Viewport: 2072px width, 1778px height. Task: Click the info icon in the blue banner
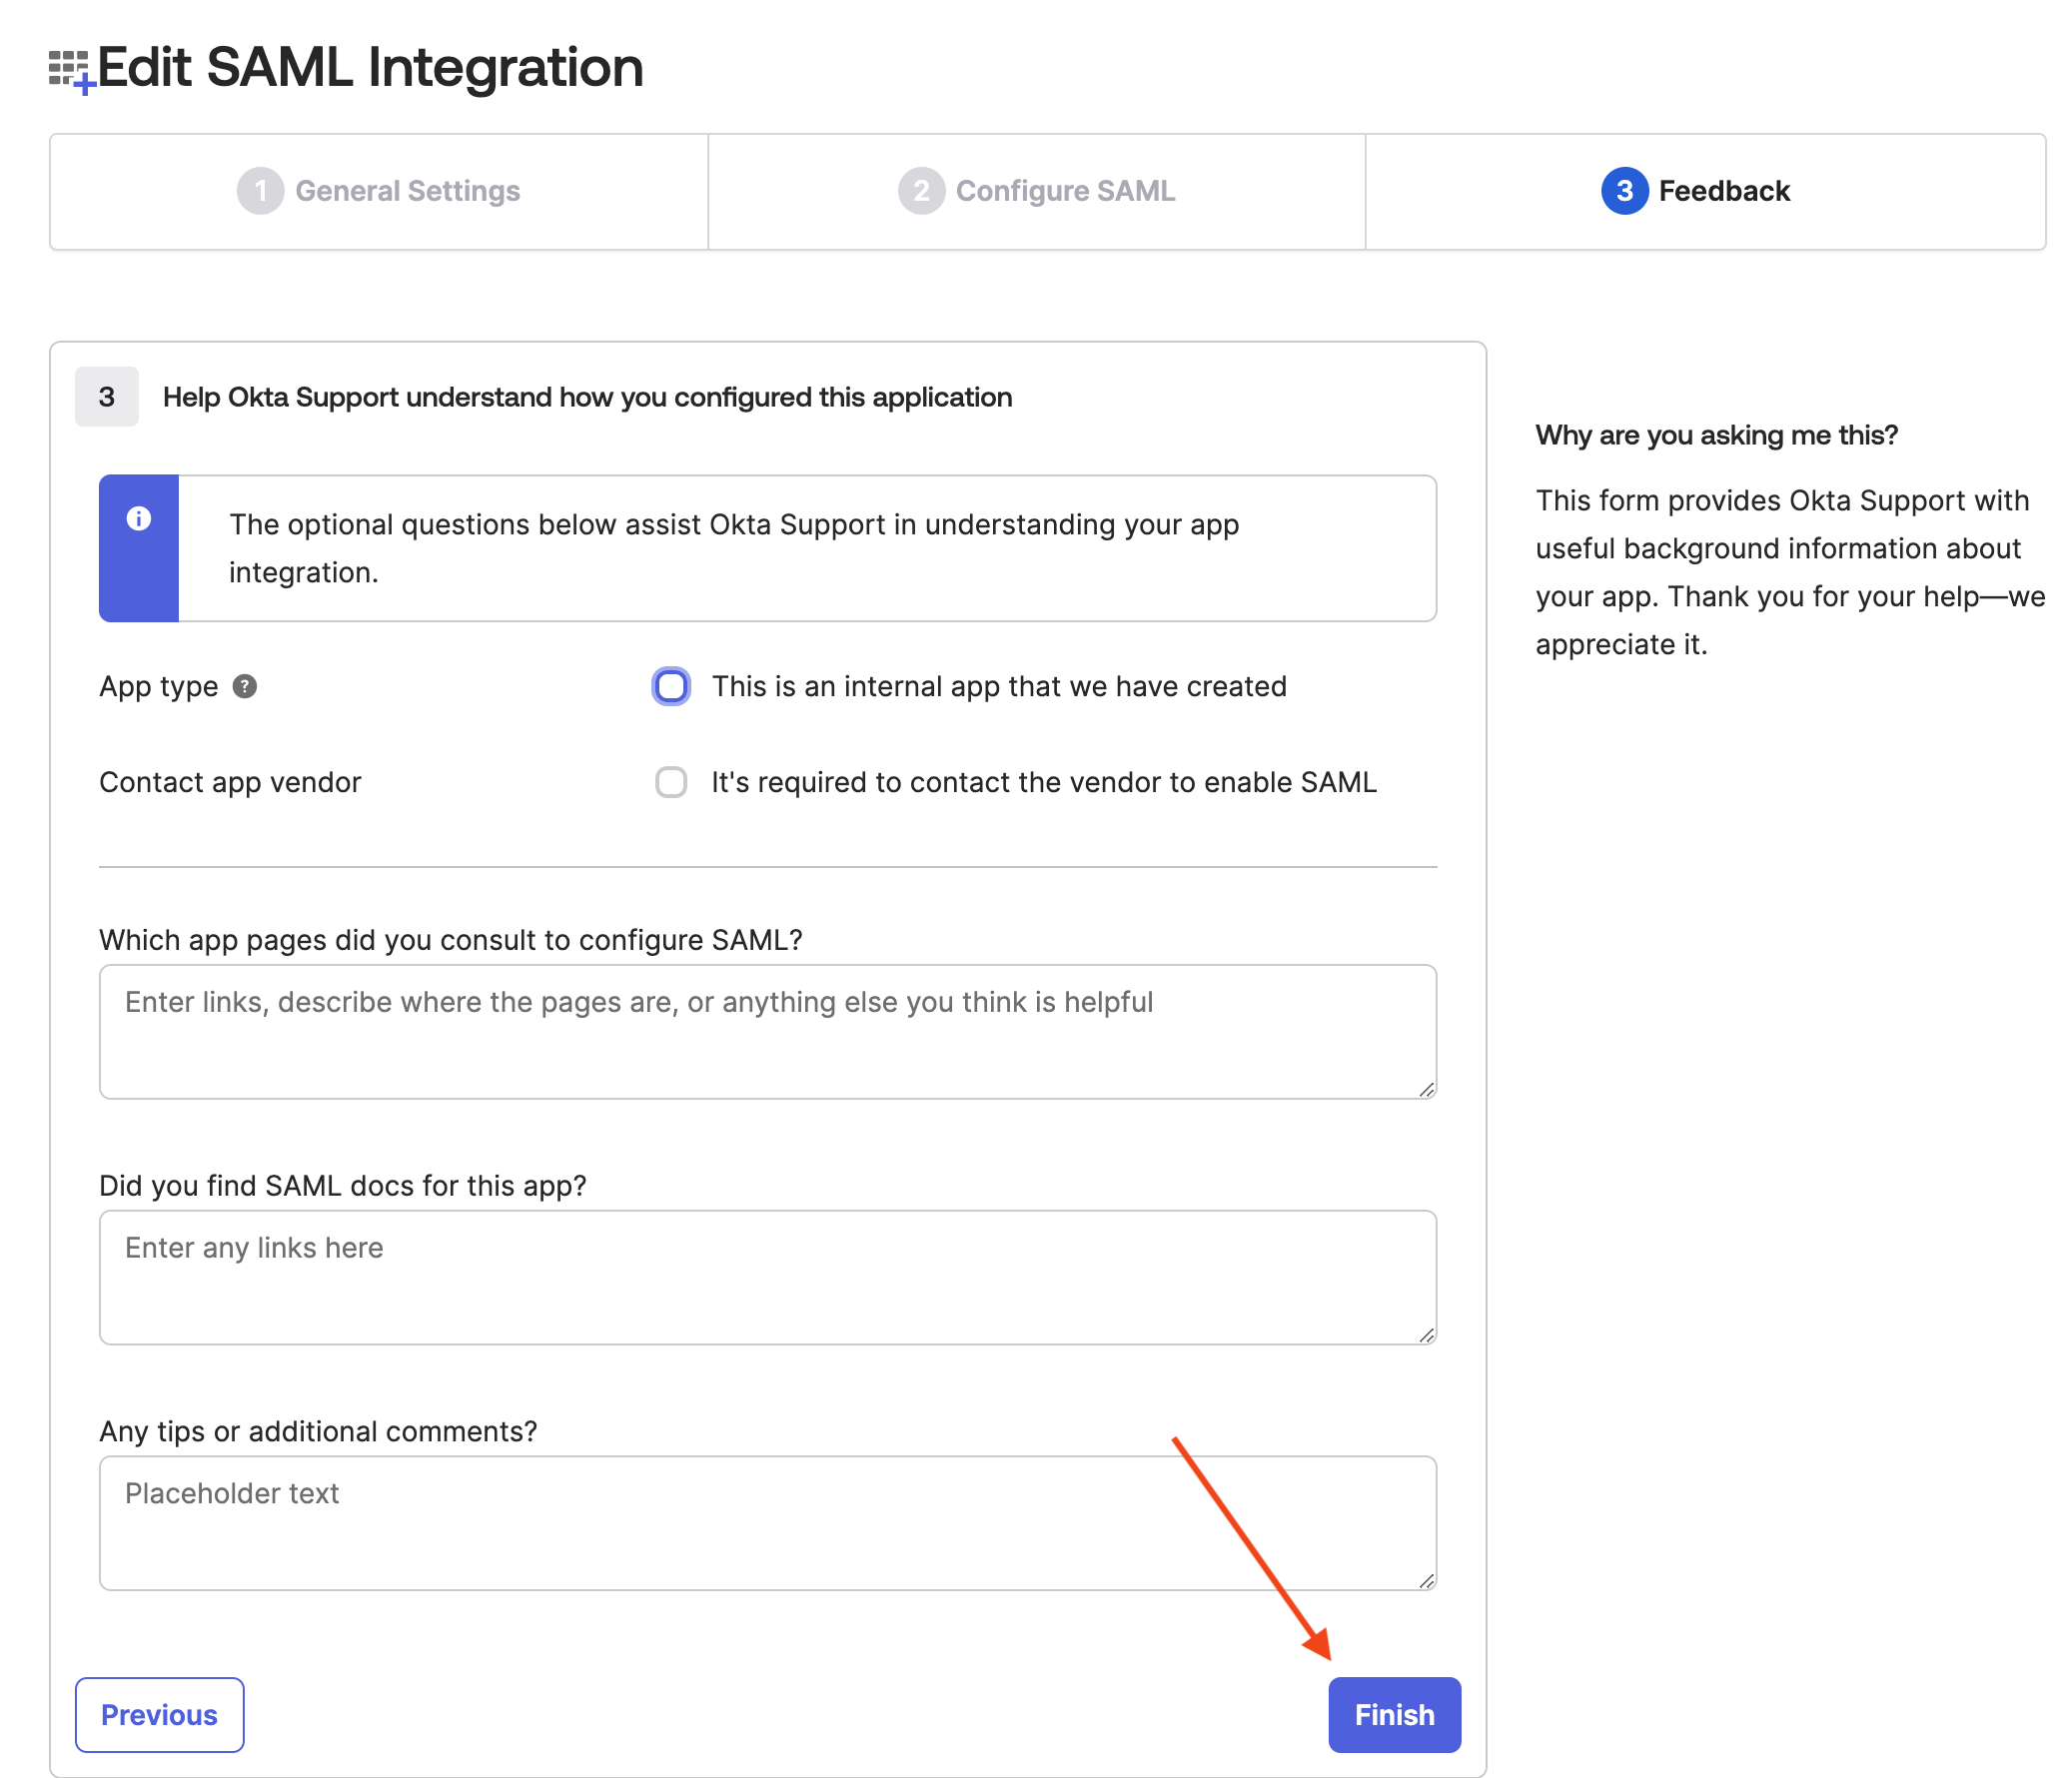(x=139, y=518)
